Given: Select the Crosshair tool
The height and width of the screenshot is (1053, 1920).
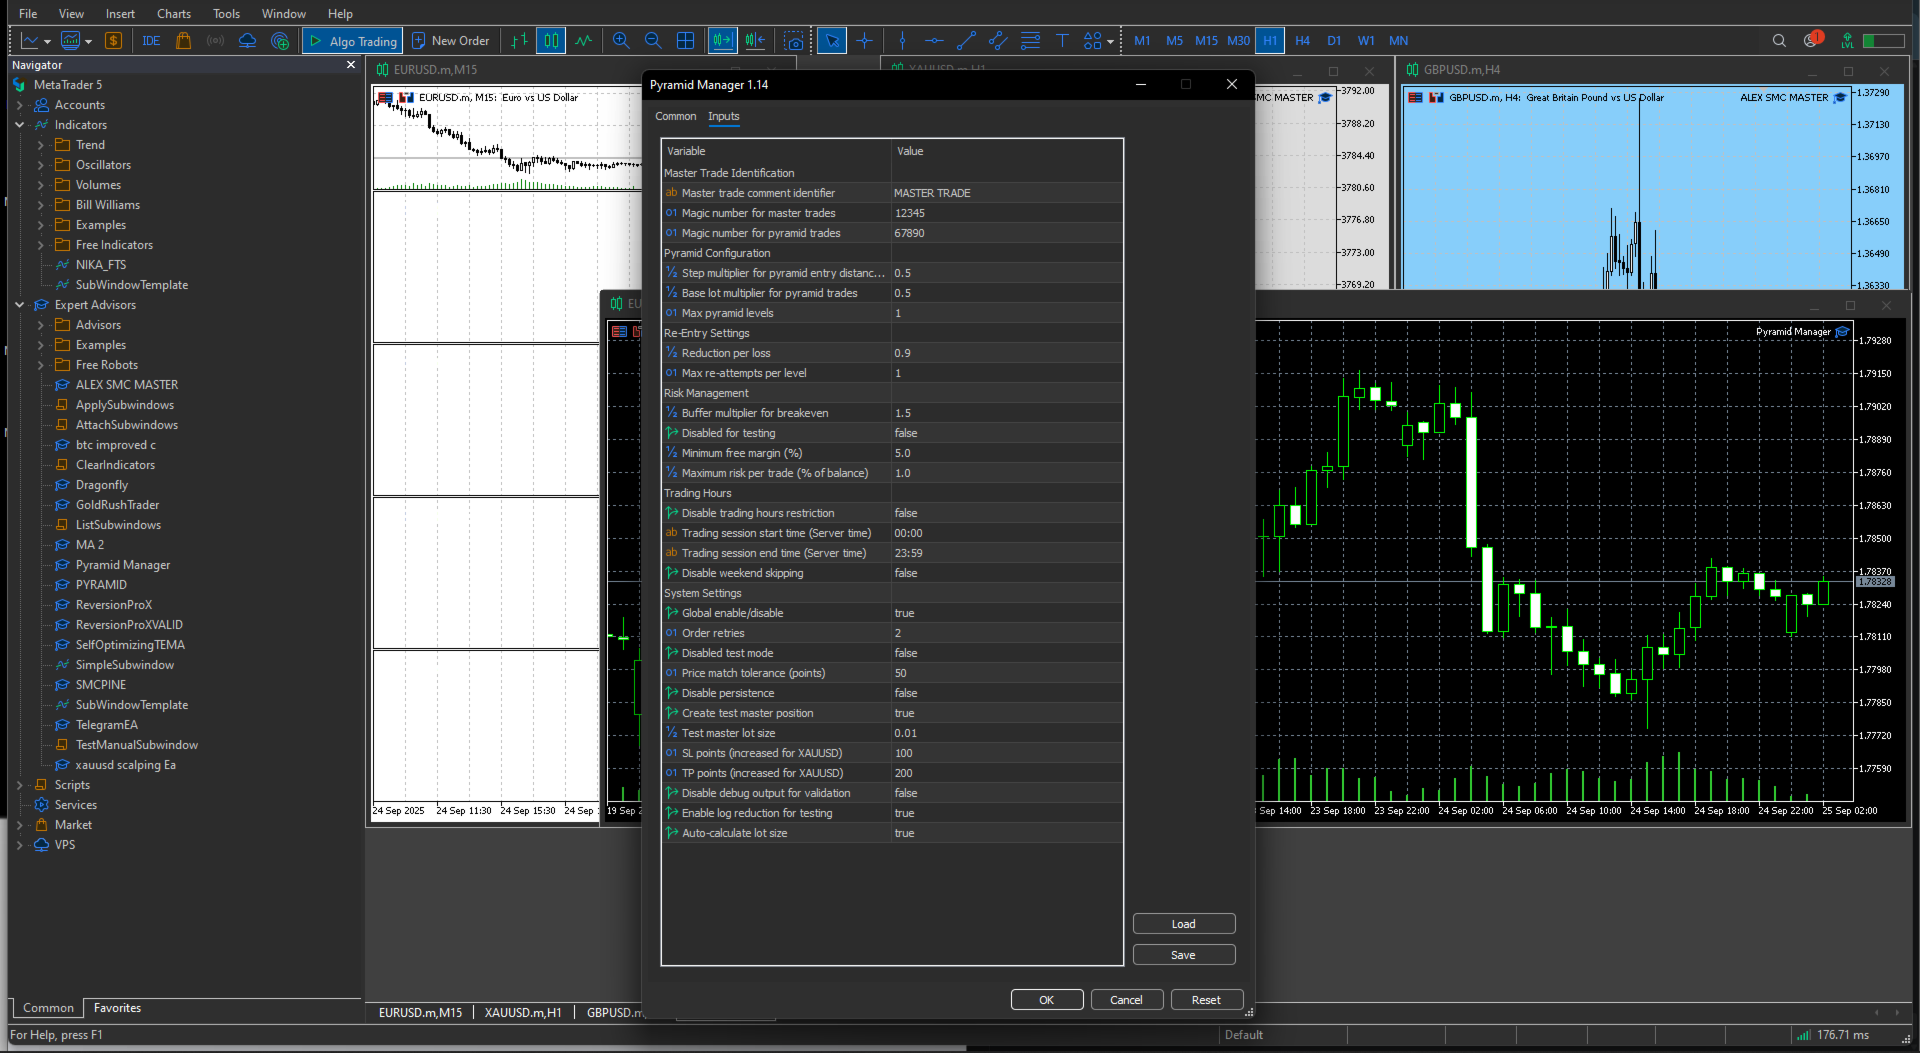Looking at the screenshot, I should click(865, 41).
